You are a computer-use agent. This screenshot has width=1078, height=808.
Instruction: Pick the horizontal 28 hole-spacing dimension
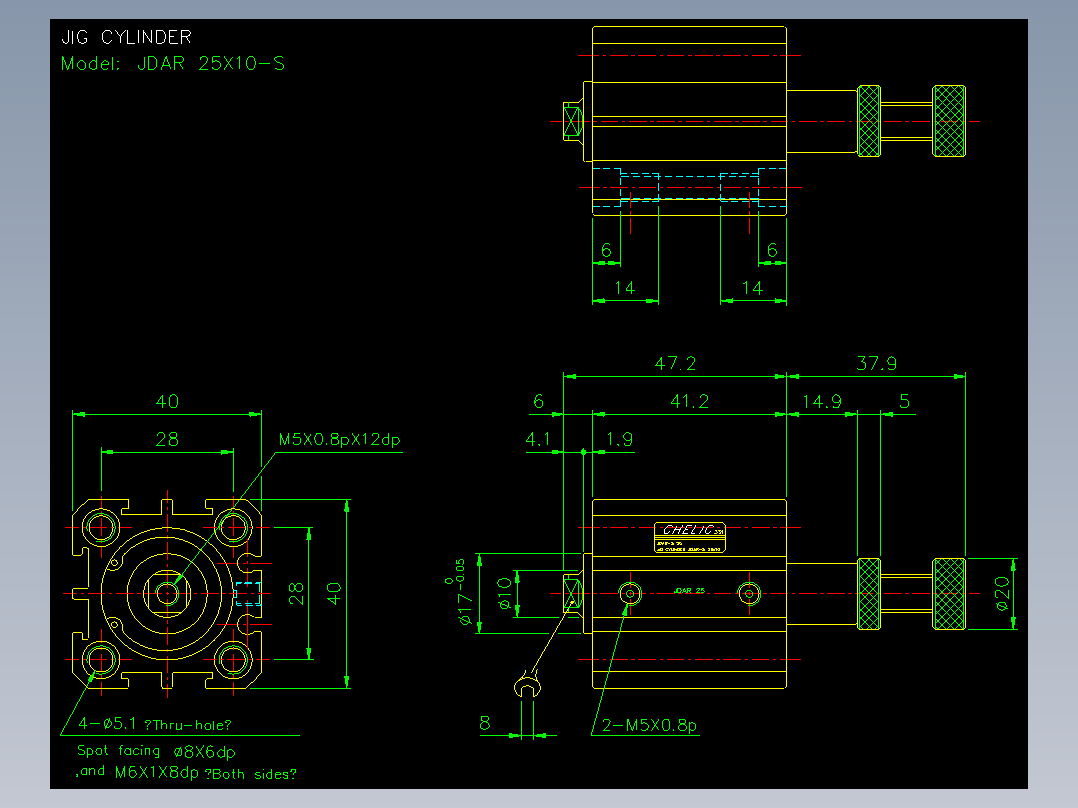[x=167, y=439]
